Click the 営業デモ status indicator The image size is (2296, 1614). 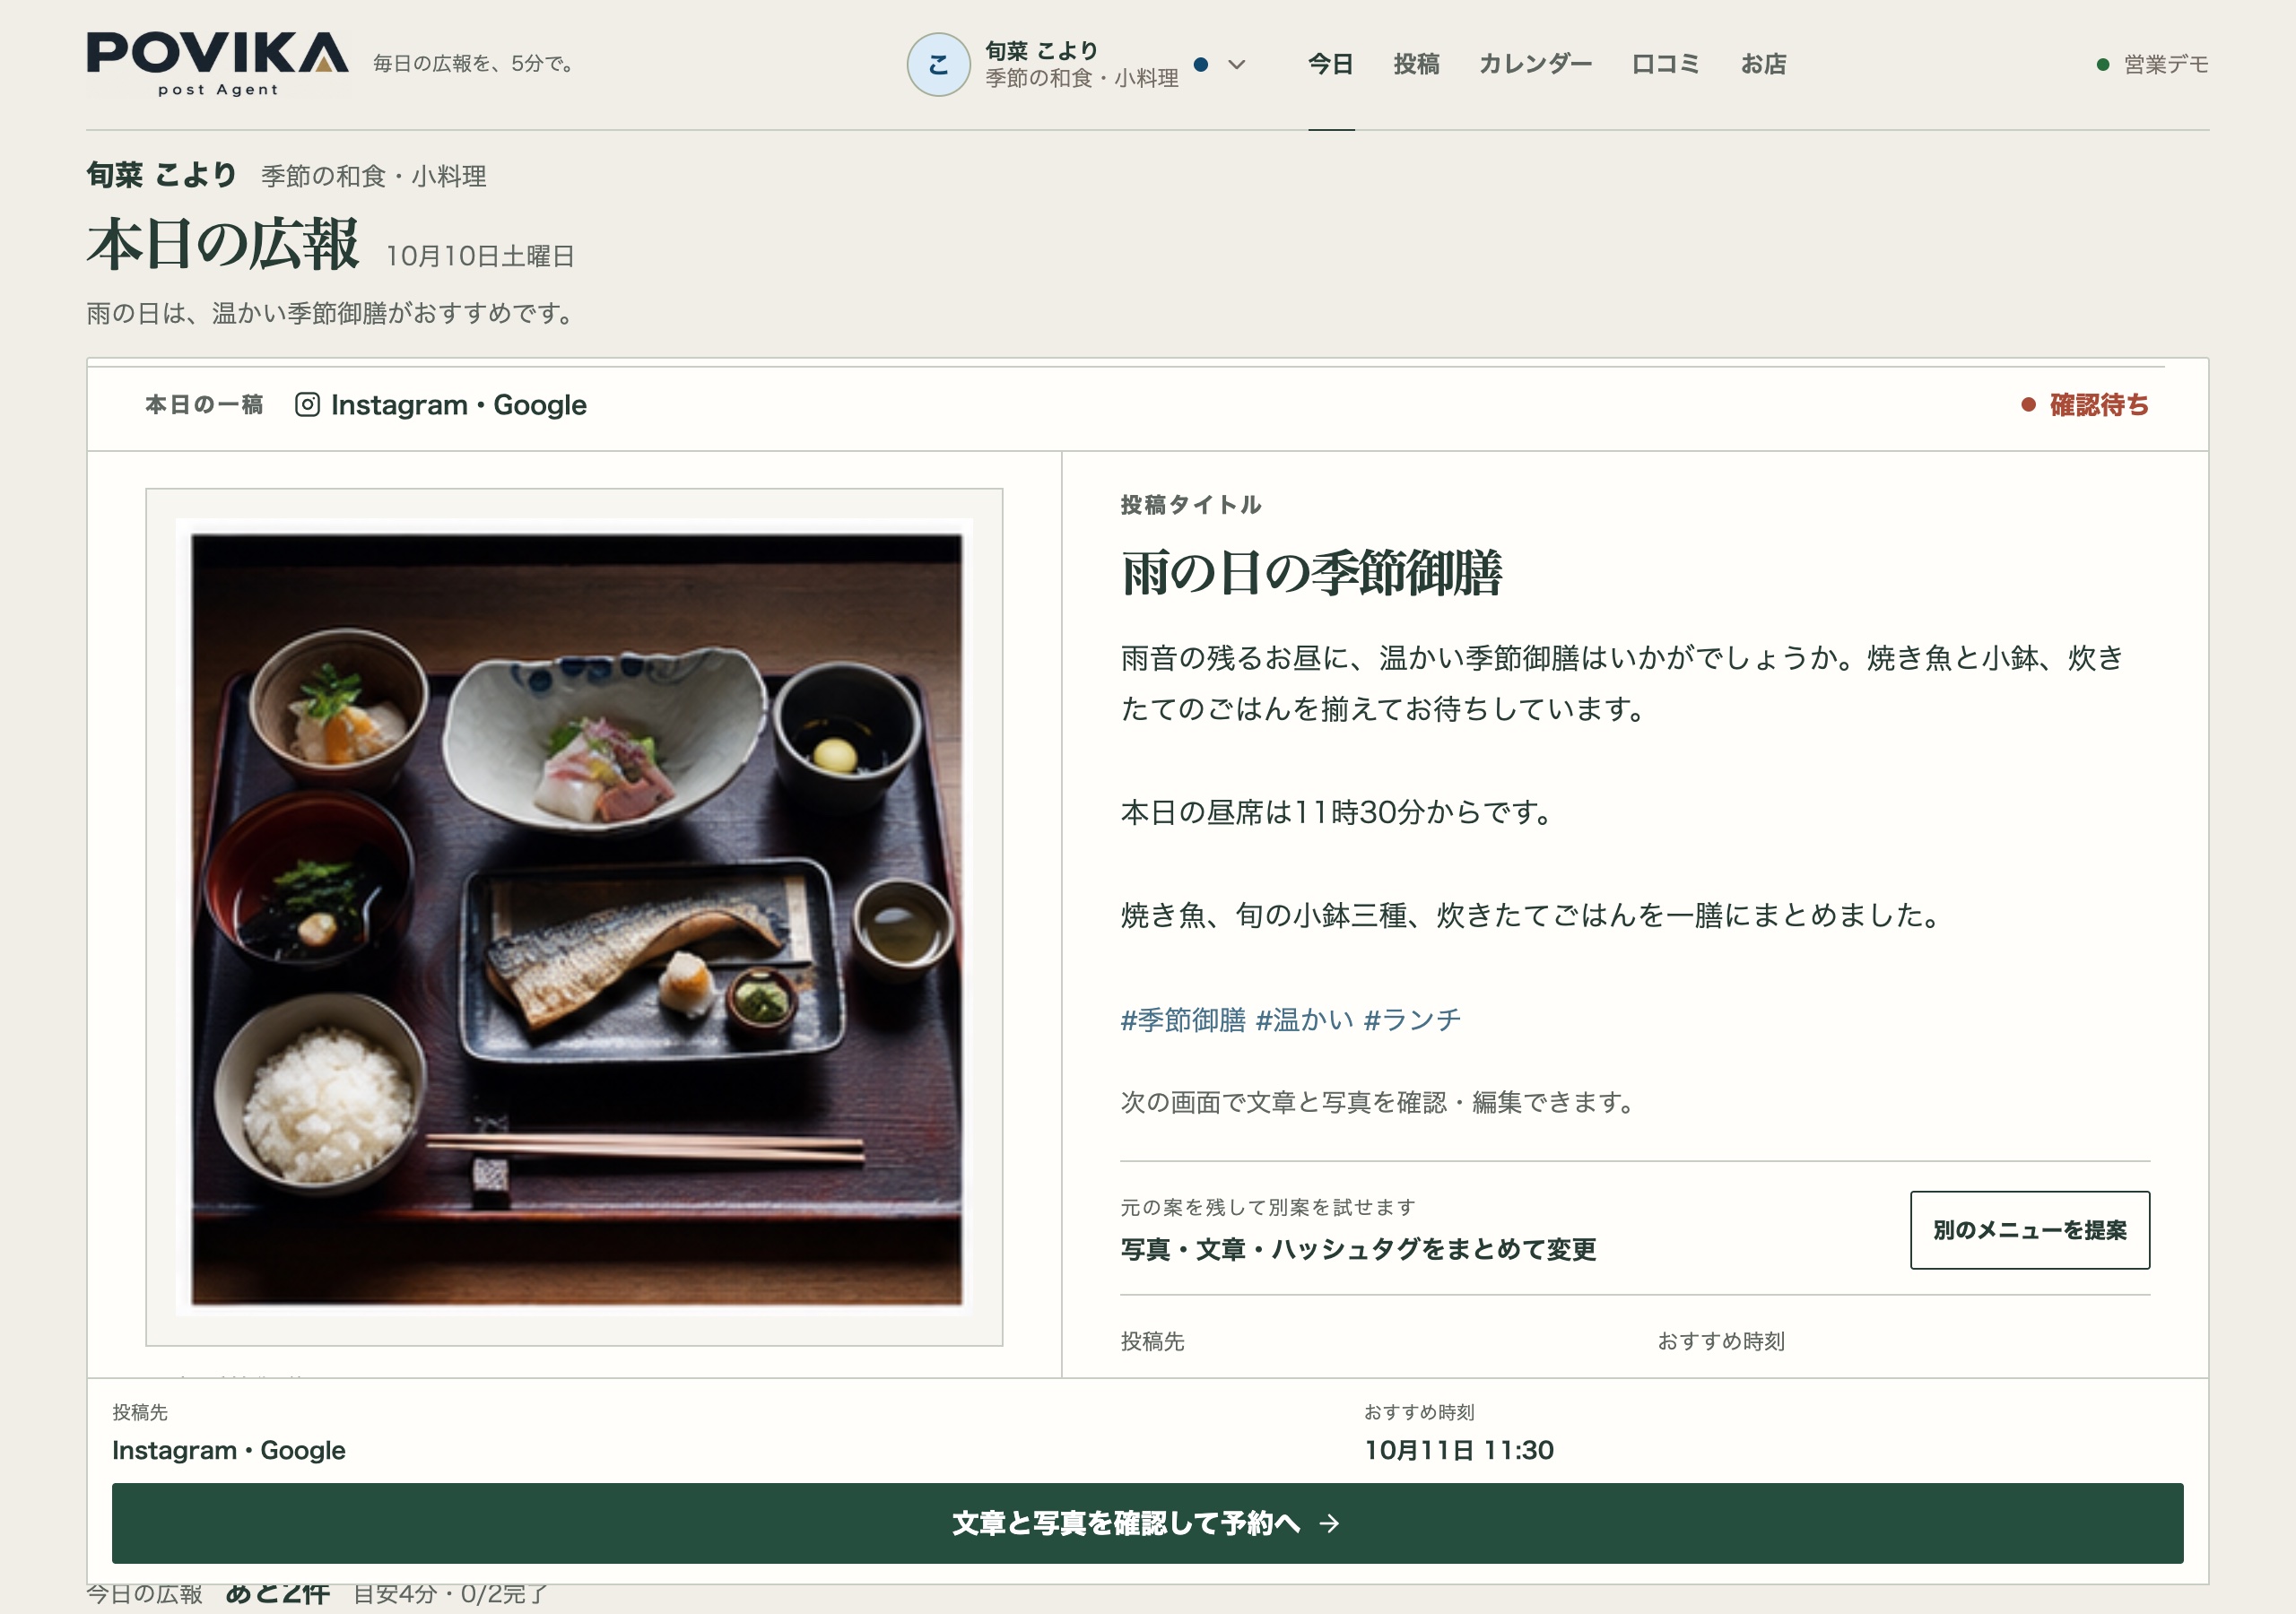[x=2152, y=64]
